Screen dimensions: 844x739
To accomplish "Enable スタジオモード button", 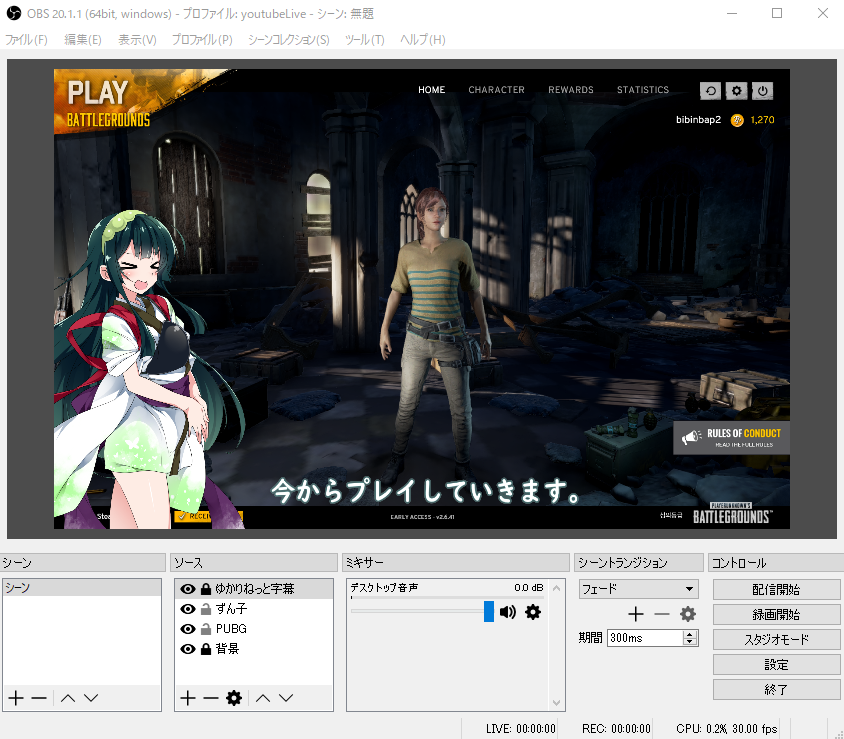I will click(776, 639).
